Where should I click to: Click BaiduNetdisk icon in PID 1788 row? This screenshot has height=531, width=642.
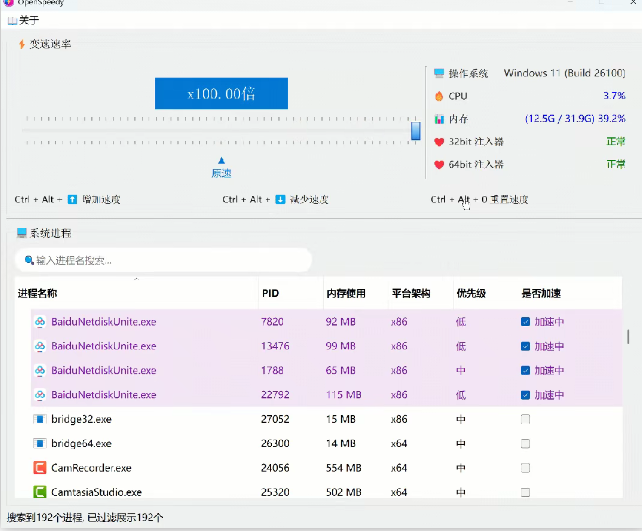tap(40, 371)
